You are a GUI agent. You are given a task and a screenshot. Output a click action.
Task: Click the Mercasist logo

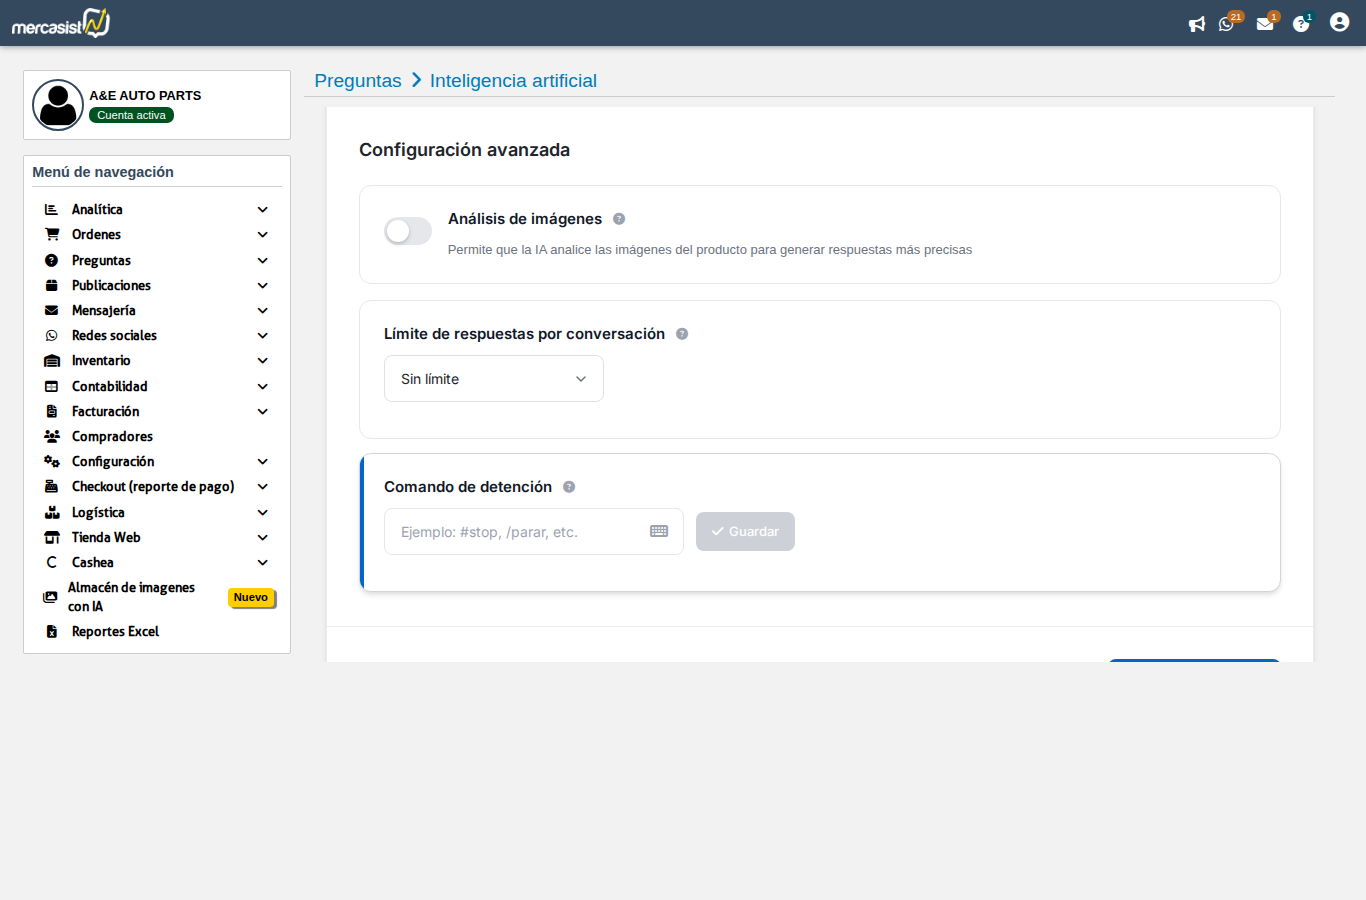pyautogui.click(x=61, y=23)
